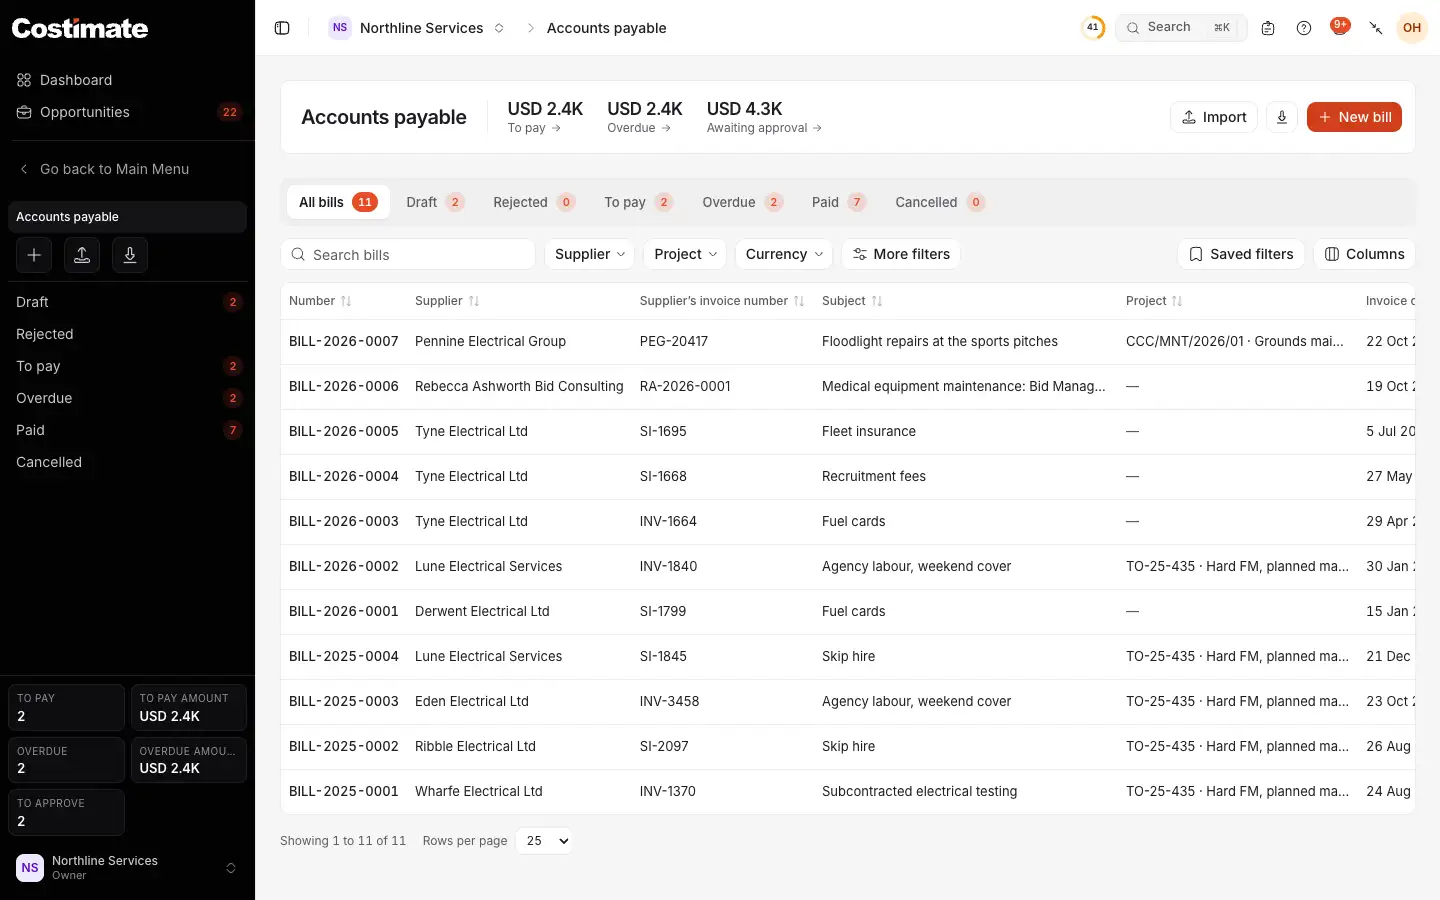Click the sidebar upload icon
This screenshot has height=900, width=1440.
point(82,255)
